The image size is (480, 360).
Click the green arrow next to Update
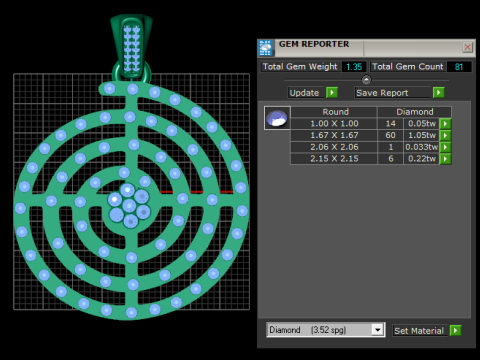(332, 92)
